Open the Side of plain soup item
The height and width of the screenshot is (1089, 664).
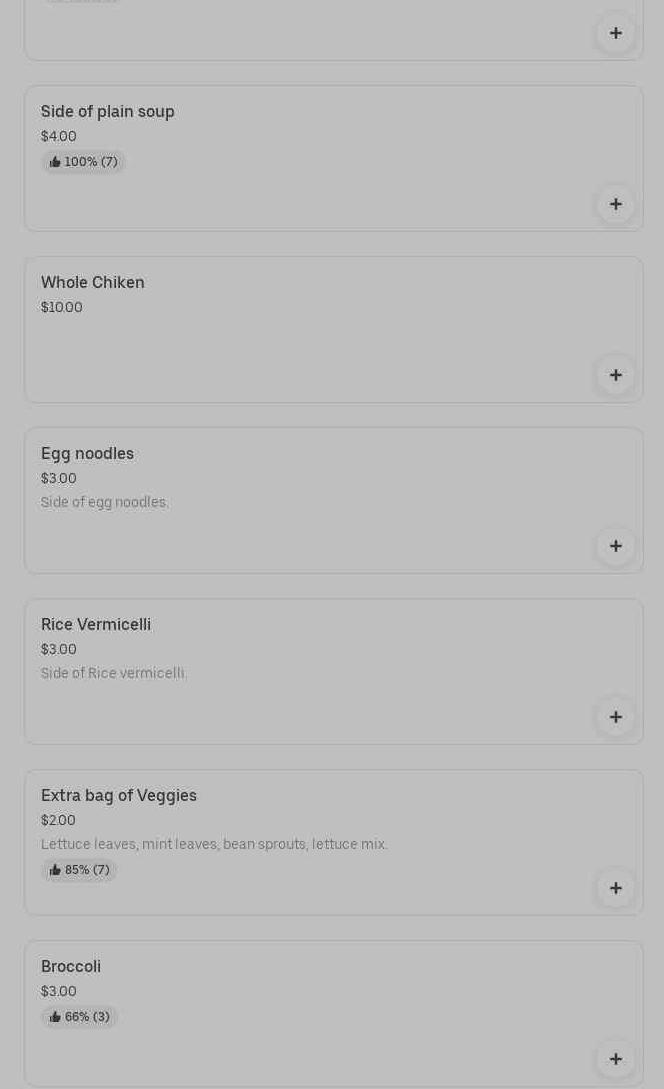click(108, 112)
